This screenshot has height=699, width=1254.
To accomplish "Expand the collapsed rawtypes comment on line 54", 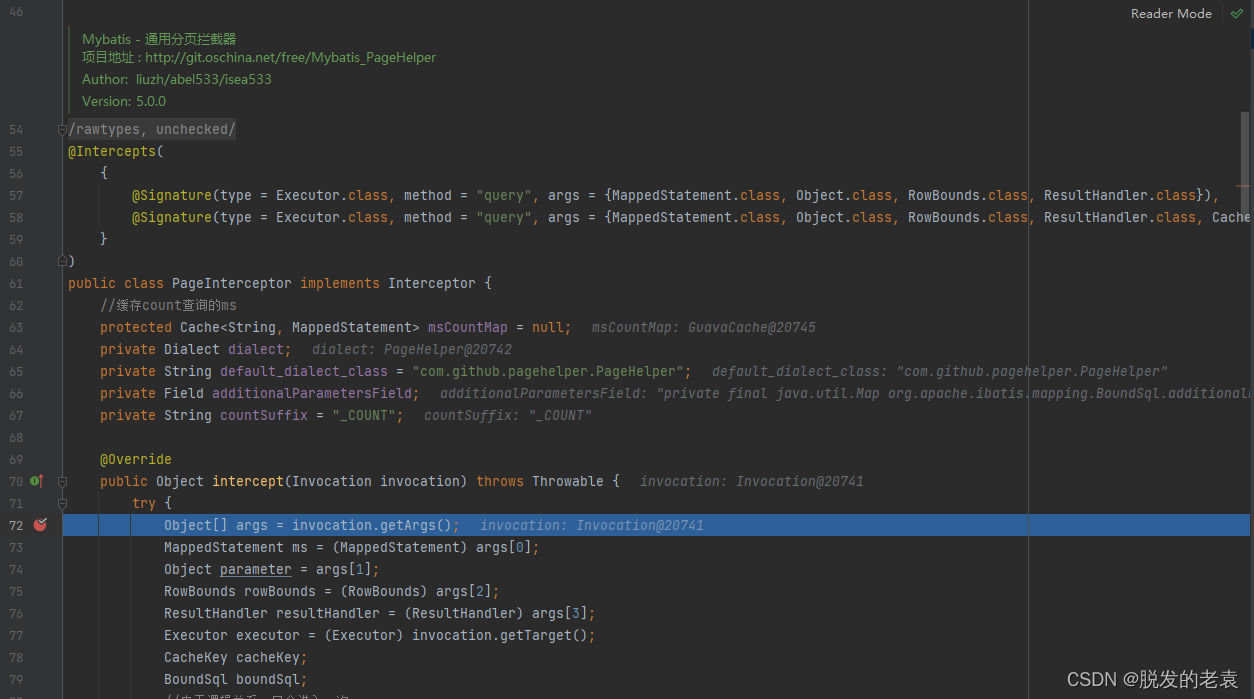I will coord(62,128).
